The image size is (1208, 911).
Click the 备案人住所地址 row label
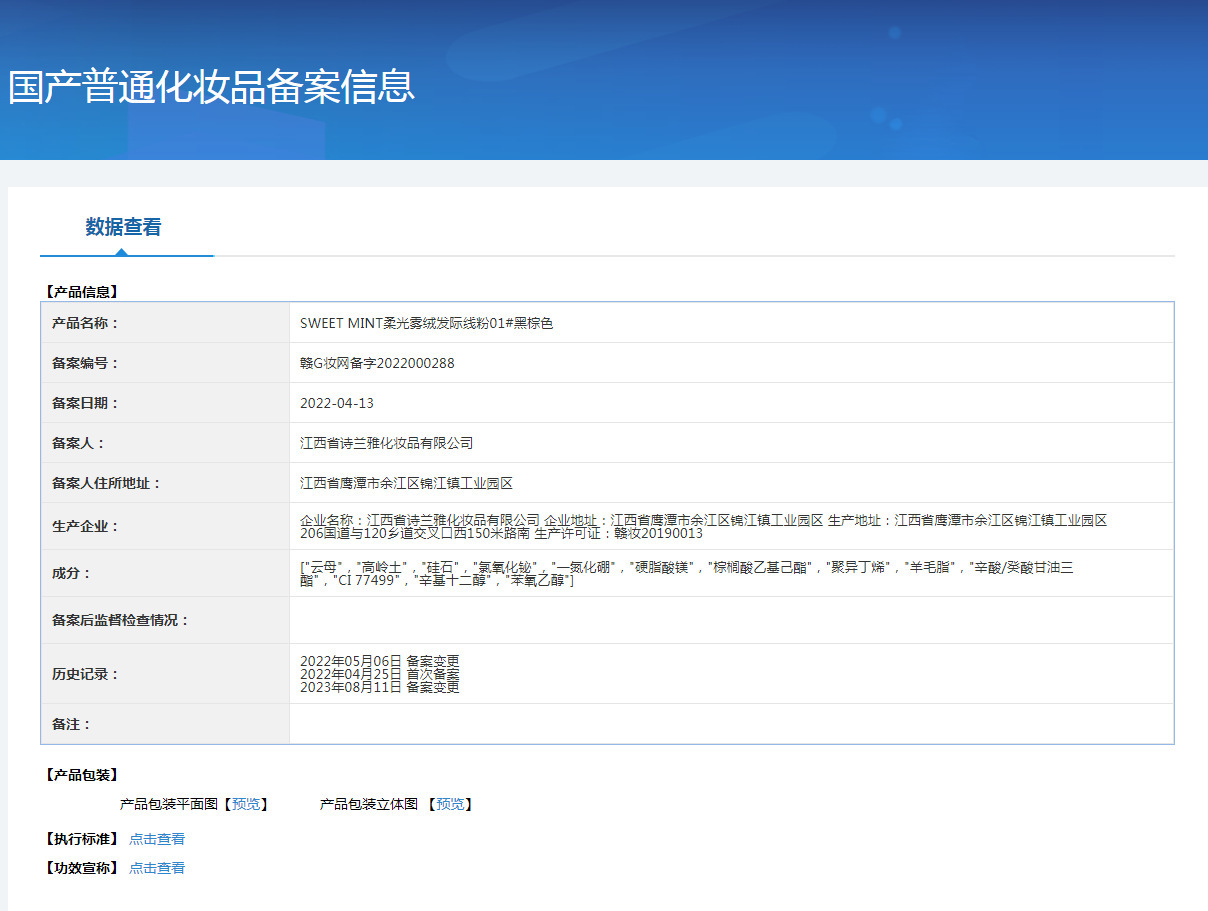click(106, 483)
